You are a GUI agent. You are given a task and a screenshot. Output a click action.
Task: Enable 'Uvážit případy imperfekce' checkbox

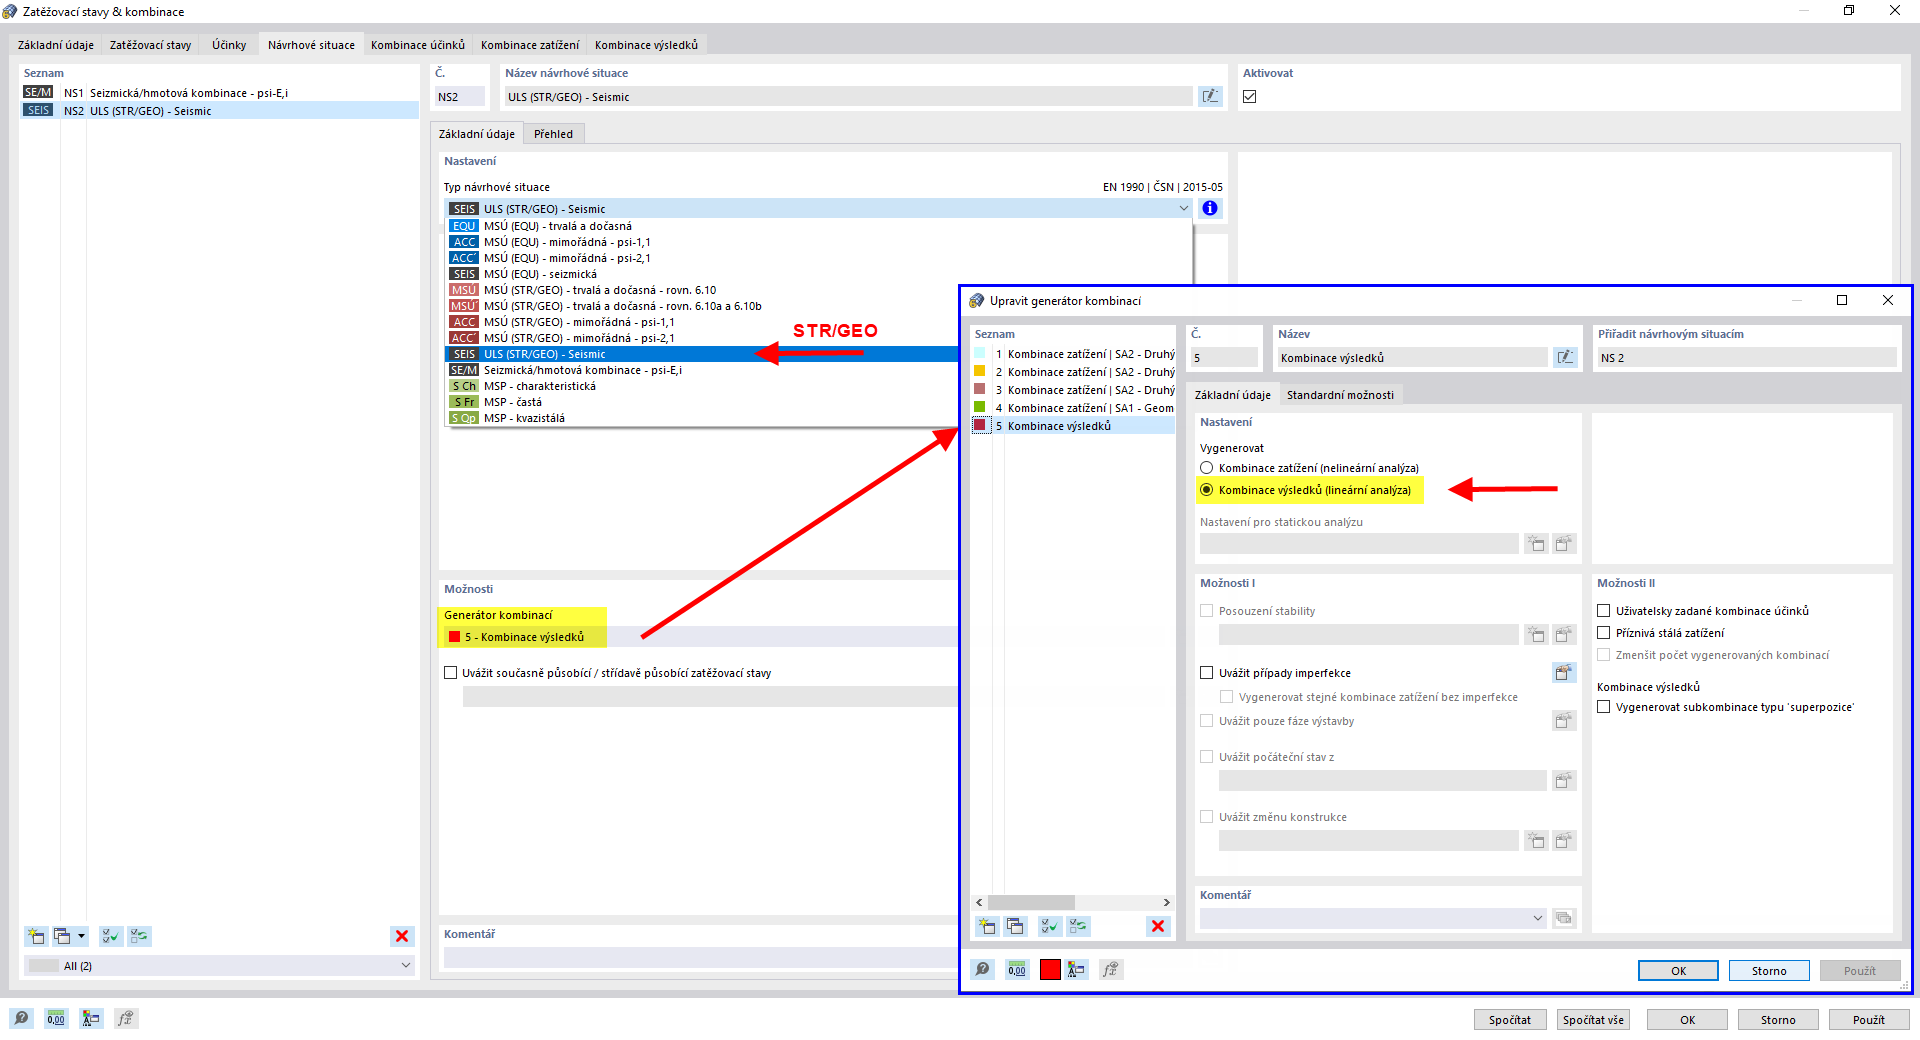[x=1207, y=673]
